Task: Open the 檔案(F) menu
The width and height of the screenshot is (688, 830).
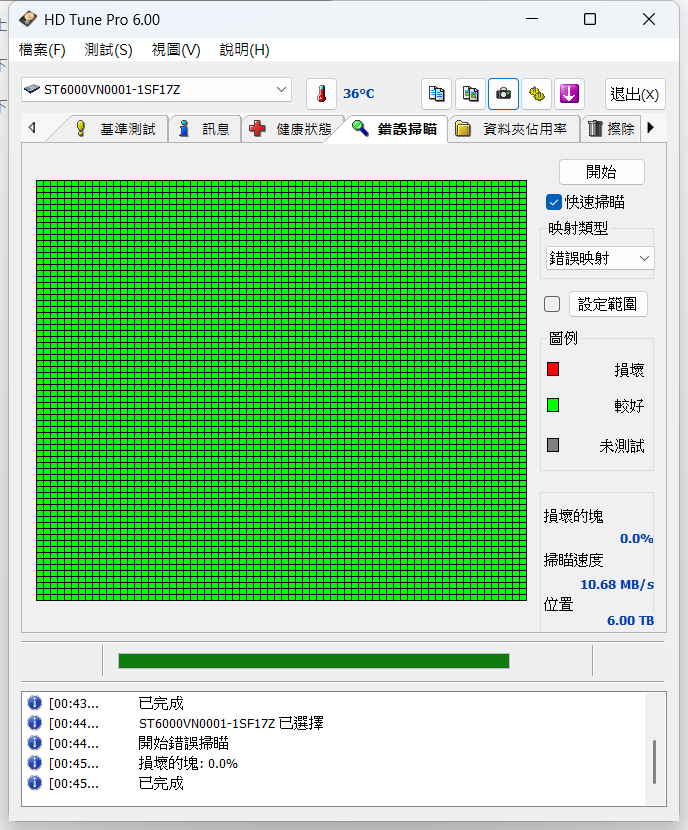Action: point(42,50)
